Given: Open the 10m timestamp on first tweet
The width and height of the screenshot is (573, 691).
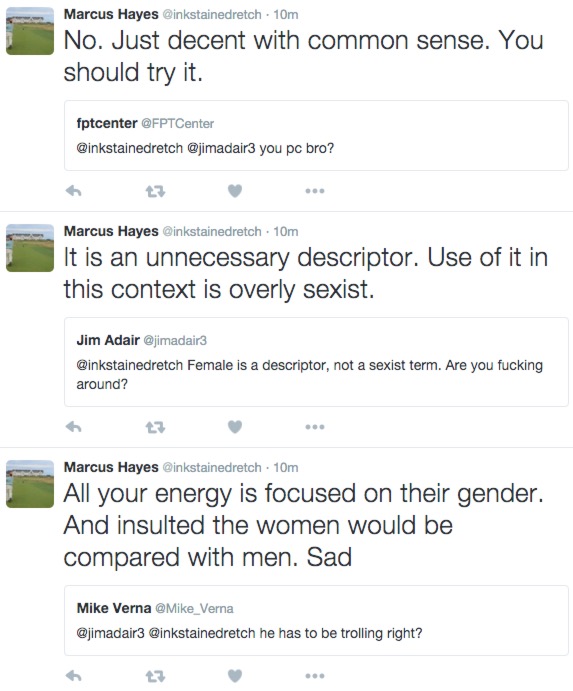Looking at the screenshot, I should click(x=286, y=15).
